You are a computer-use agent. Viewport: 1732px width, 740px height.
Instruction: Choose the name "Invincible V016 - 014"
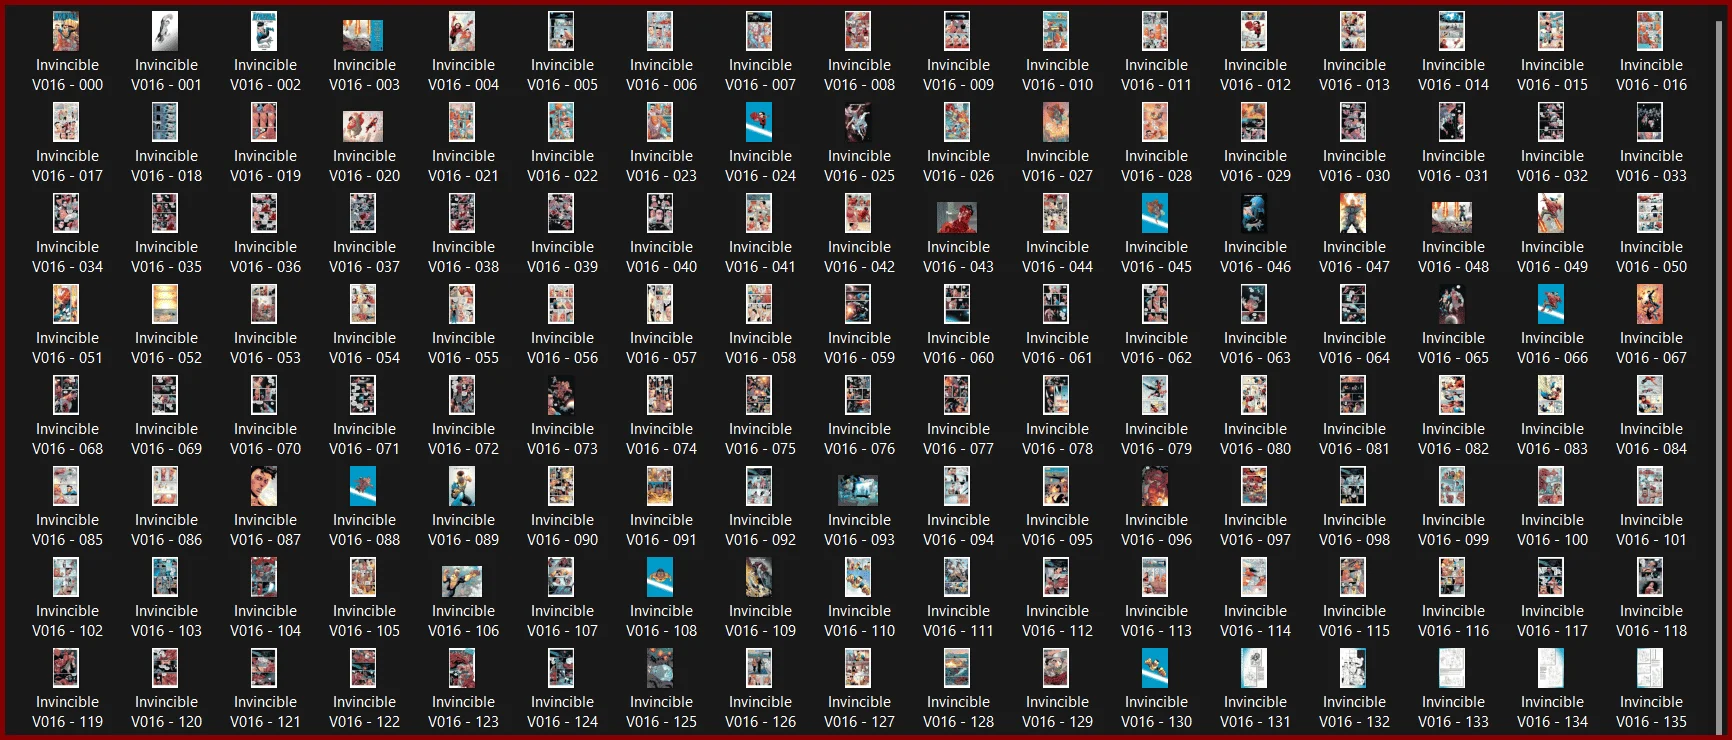[1453, 75]
